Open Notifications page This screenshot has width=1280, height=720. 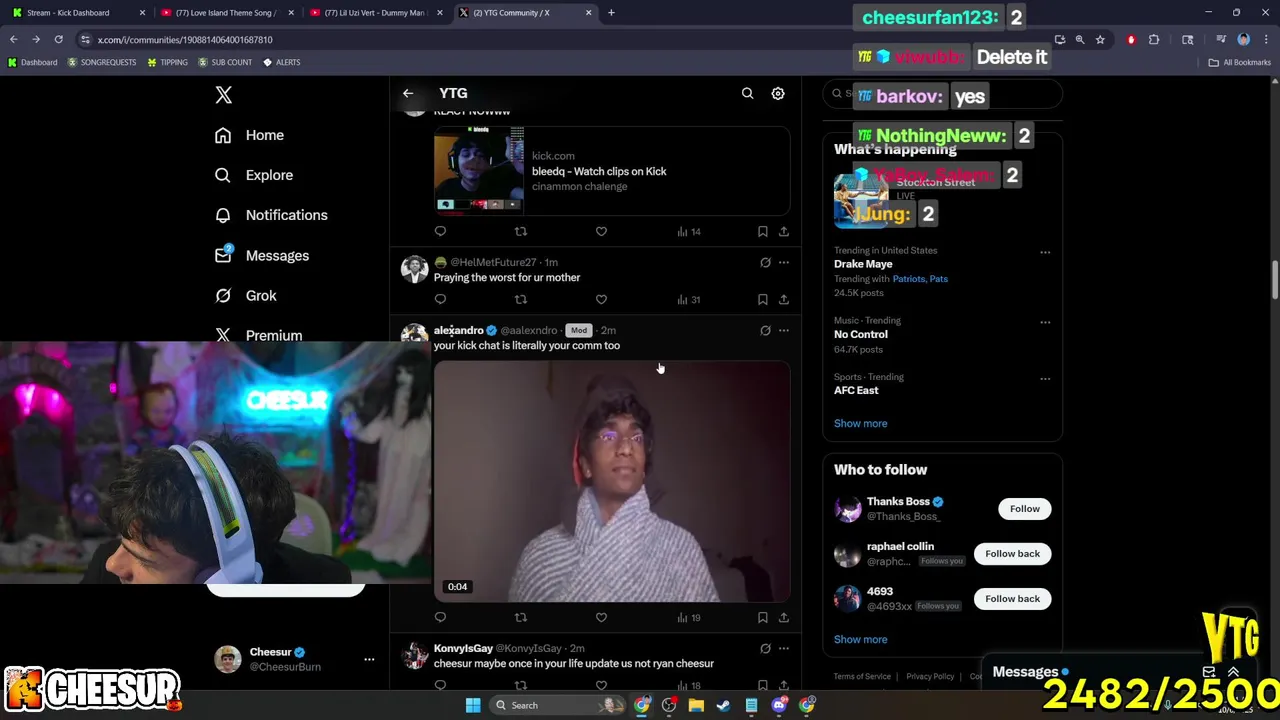coord(271,215)
